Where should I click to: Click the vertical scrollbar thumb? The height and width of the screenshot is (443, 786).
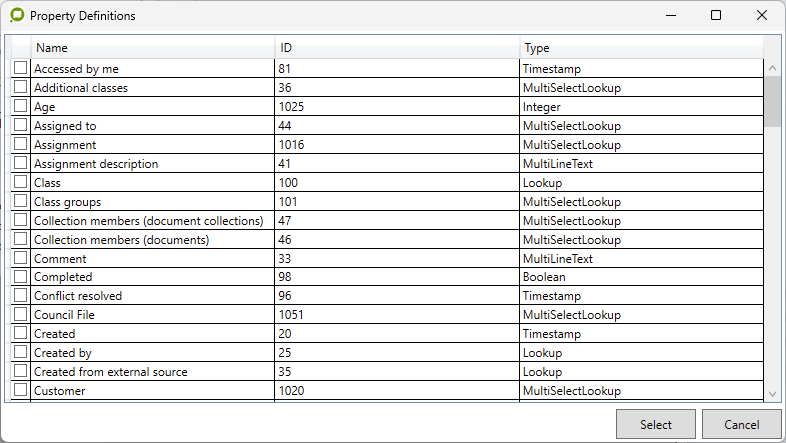click(x=773, y=101)
